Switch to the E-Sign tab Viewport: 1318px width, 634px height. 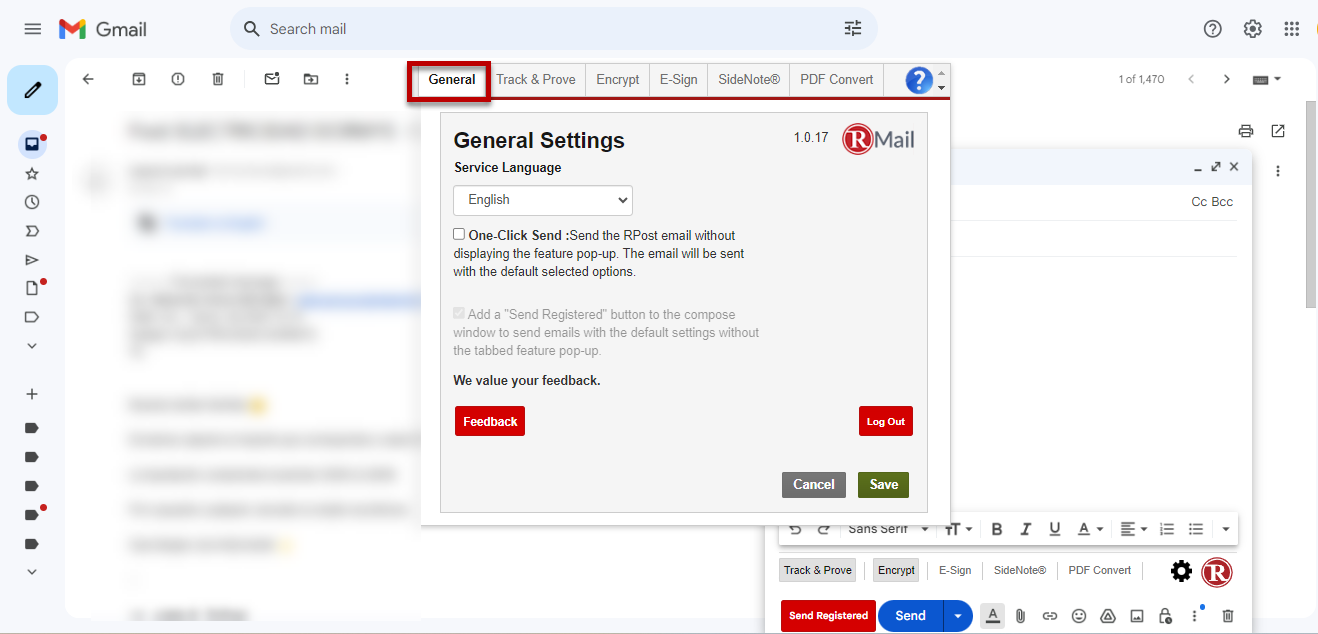click(x=678, y=80)
